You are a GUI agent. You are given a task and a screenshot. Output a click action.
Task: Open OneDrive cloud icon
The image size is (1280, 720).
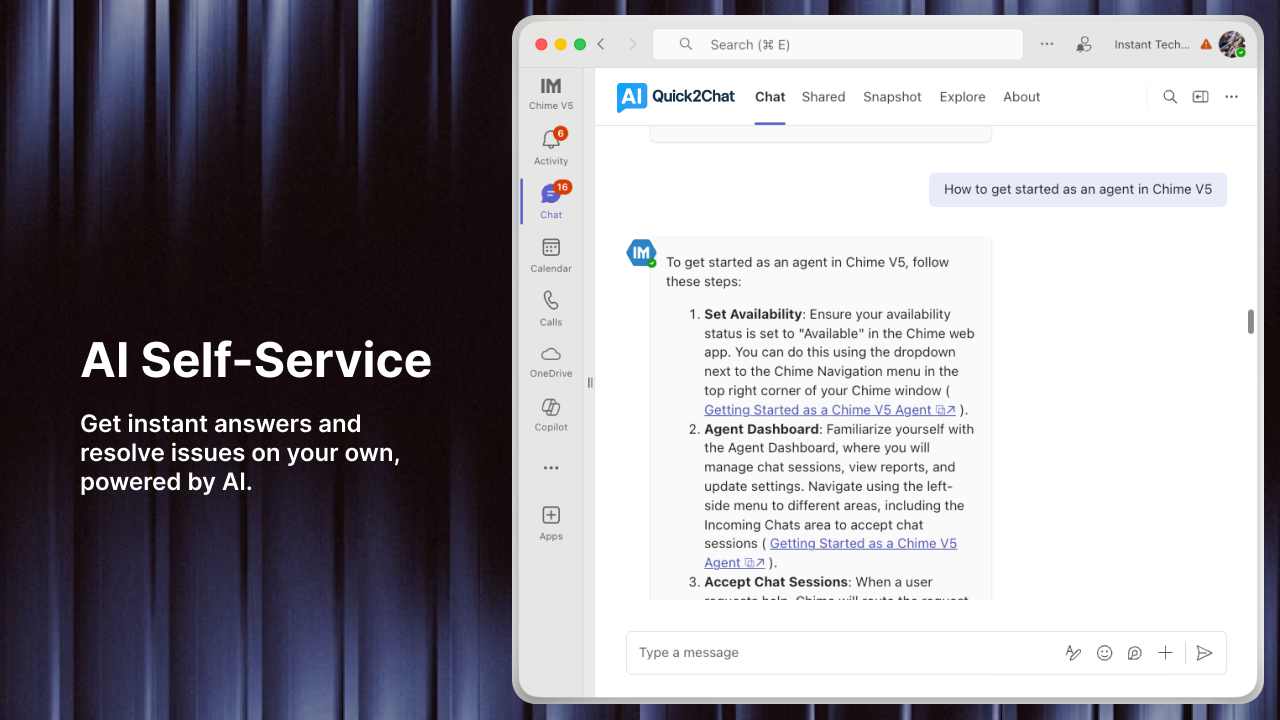pos(551,355)
